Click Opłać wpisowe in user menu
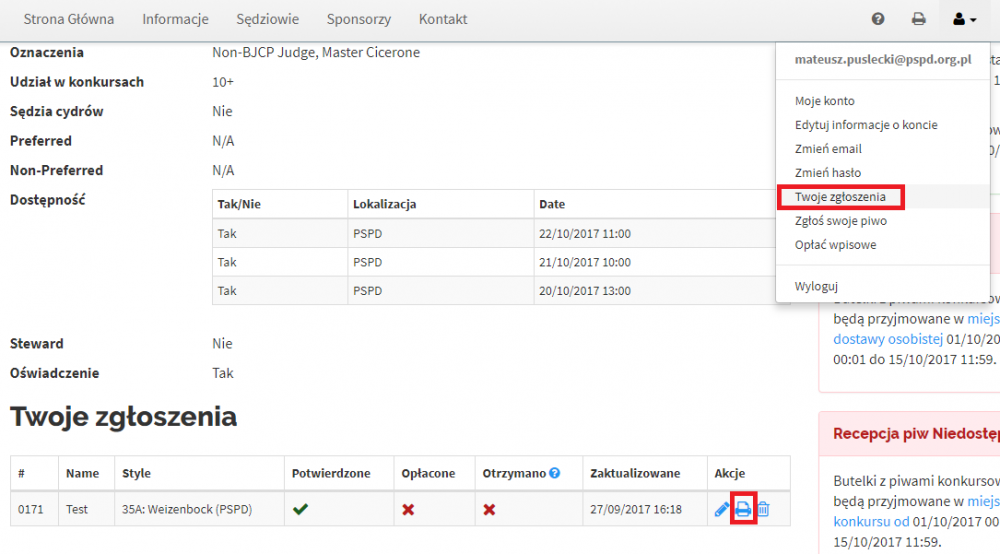 [x=835, y=245]
